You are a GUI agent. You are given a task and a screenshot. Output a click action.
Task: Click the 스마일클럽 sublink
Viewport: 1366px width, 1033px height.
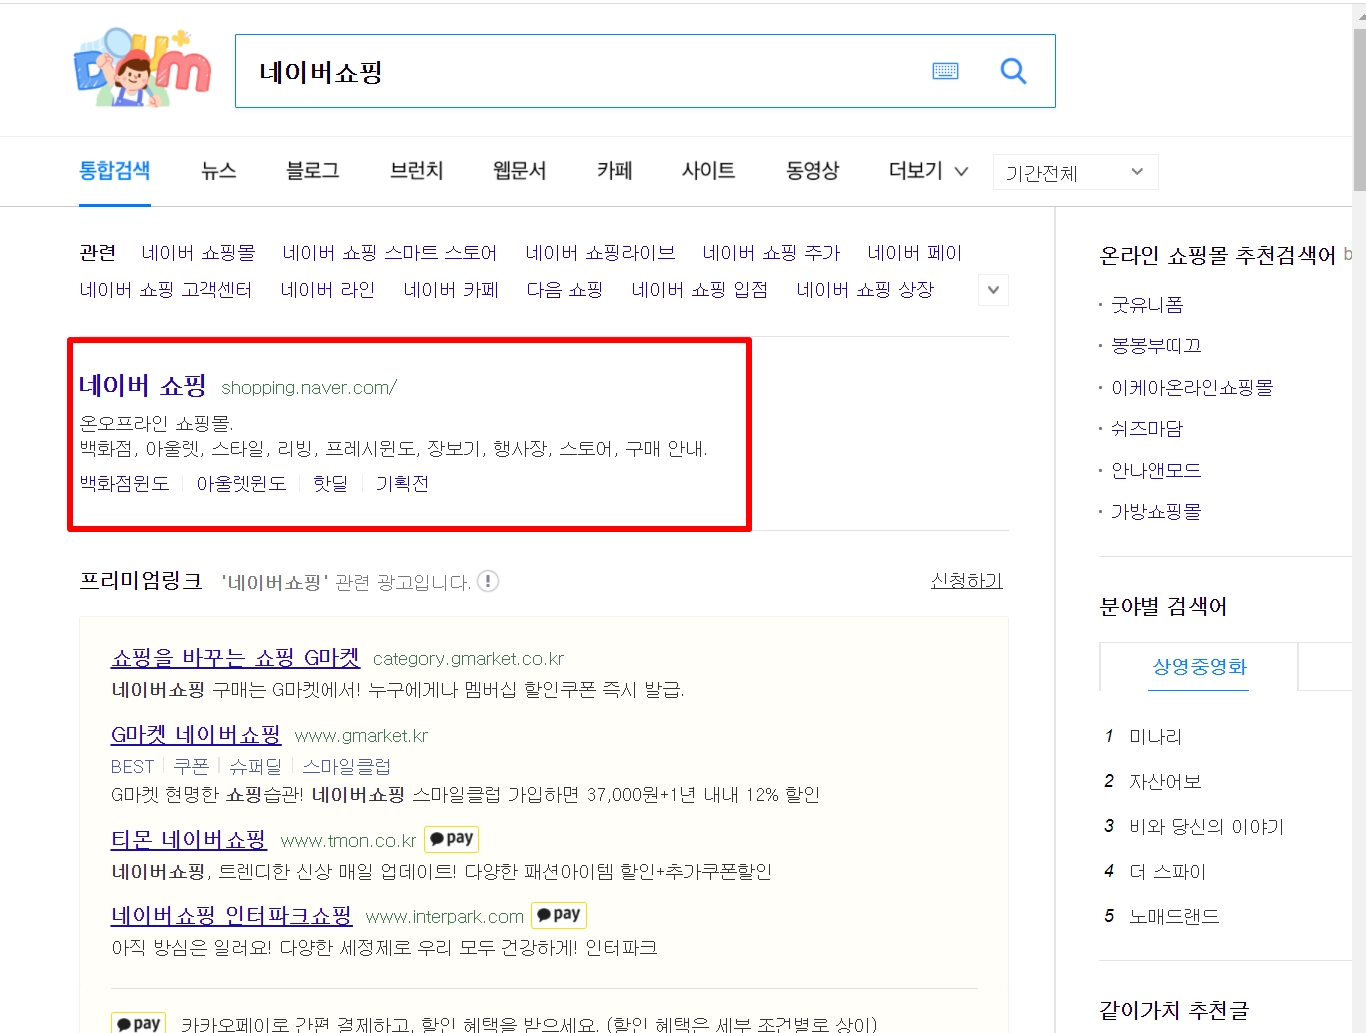pos(346,767)
